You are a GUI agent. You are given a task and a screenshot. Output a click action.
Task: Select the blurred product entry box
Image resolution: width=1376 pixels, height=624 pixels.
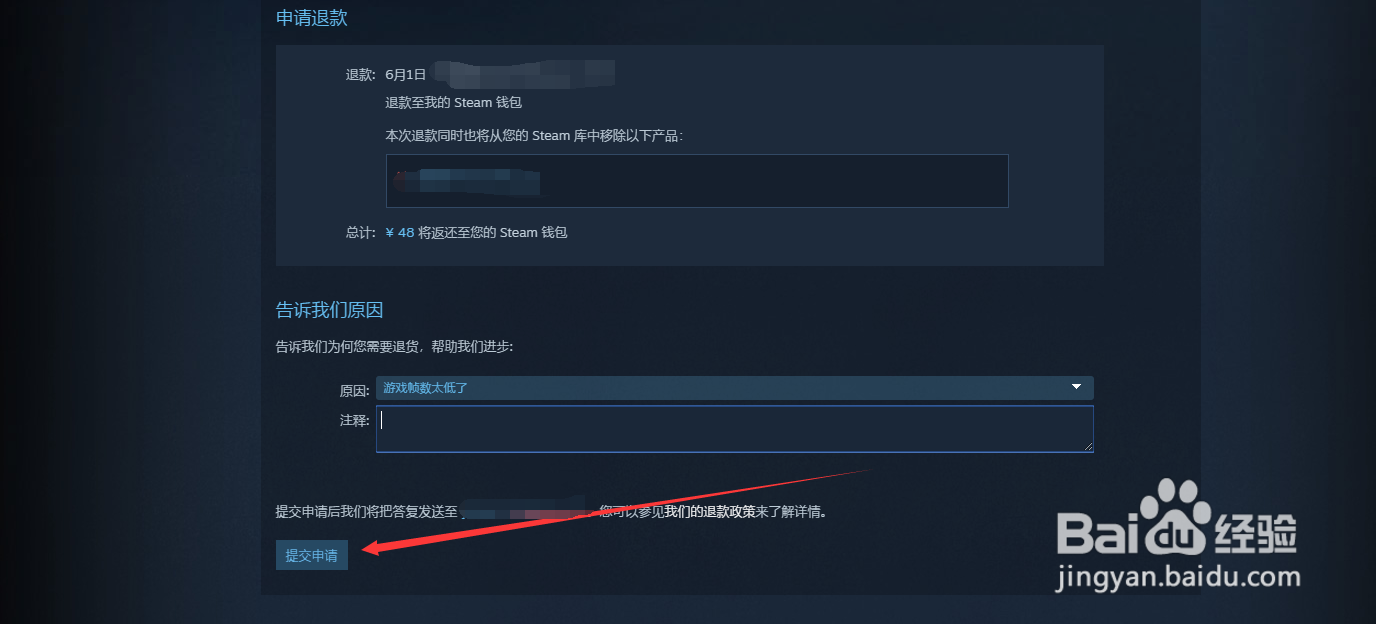[x=697, y=181]
